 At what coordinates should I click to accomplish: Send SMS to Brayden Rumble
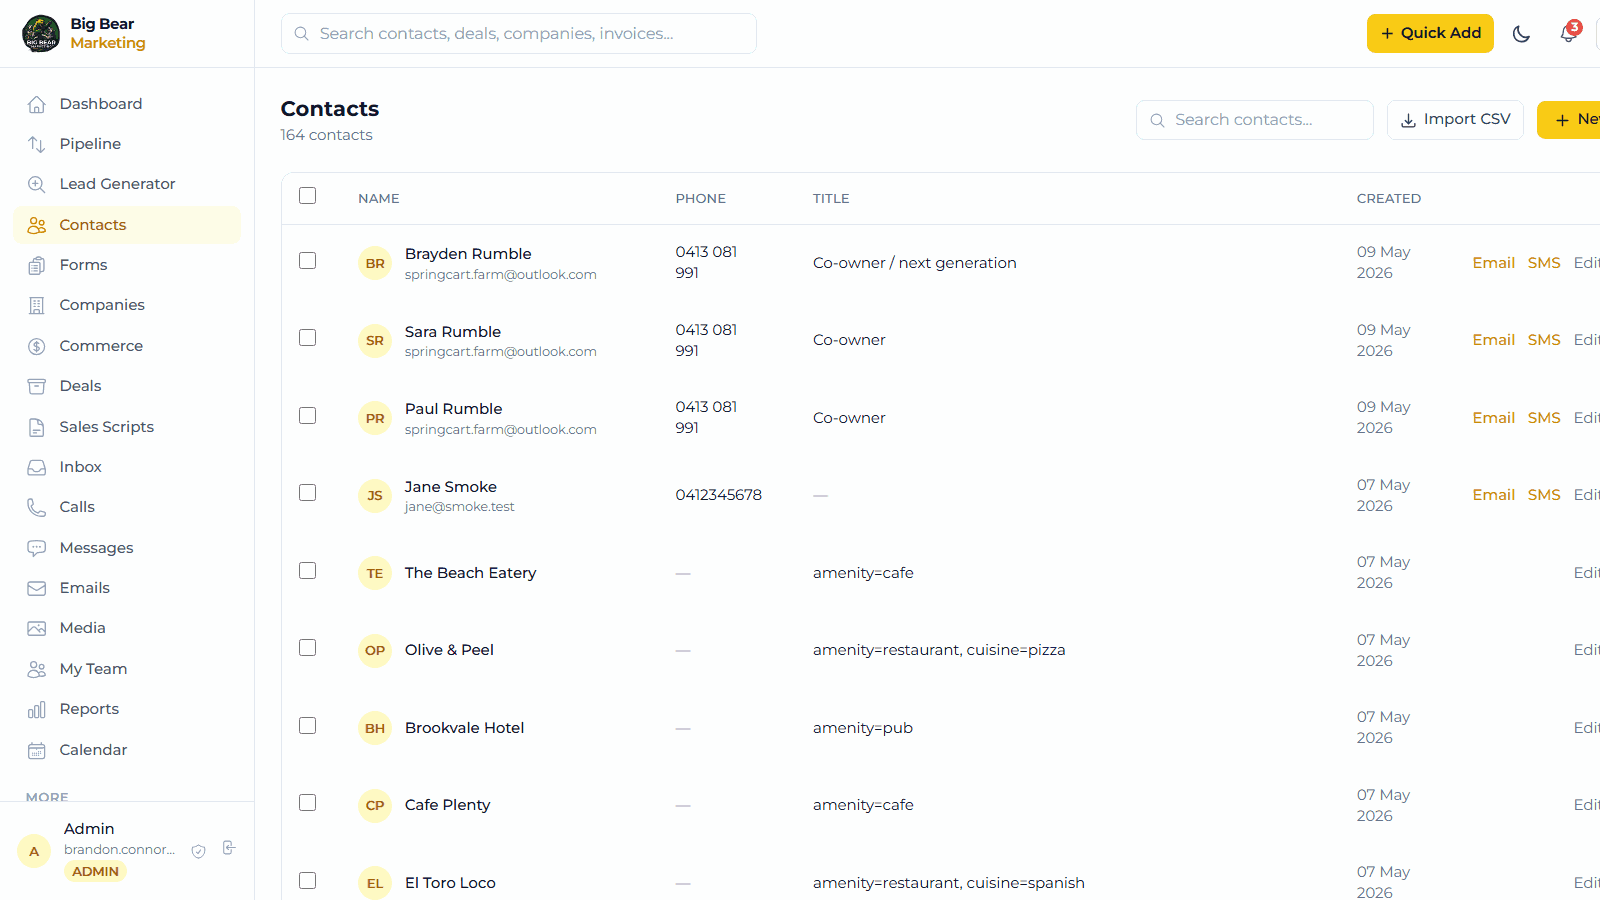tap(1544, 263)
